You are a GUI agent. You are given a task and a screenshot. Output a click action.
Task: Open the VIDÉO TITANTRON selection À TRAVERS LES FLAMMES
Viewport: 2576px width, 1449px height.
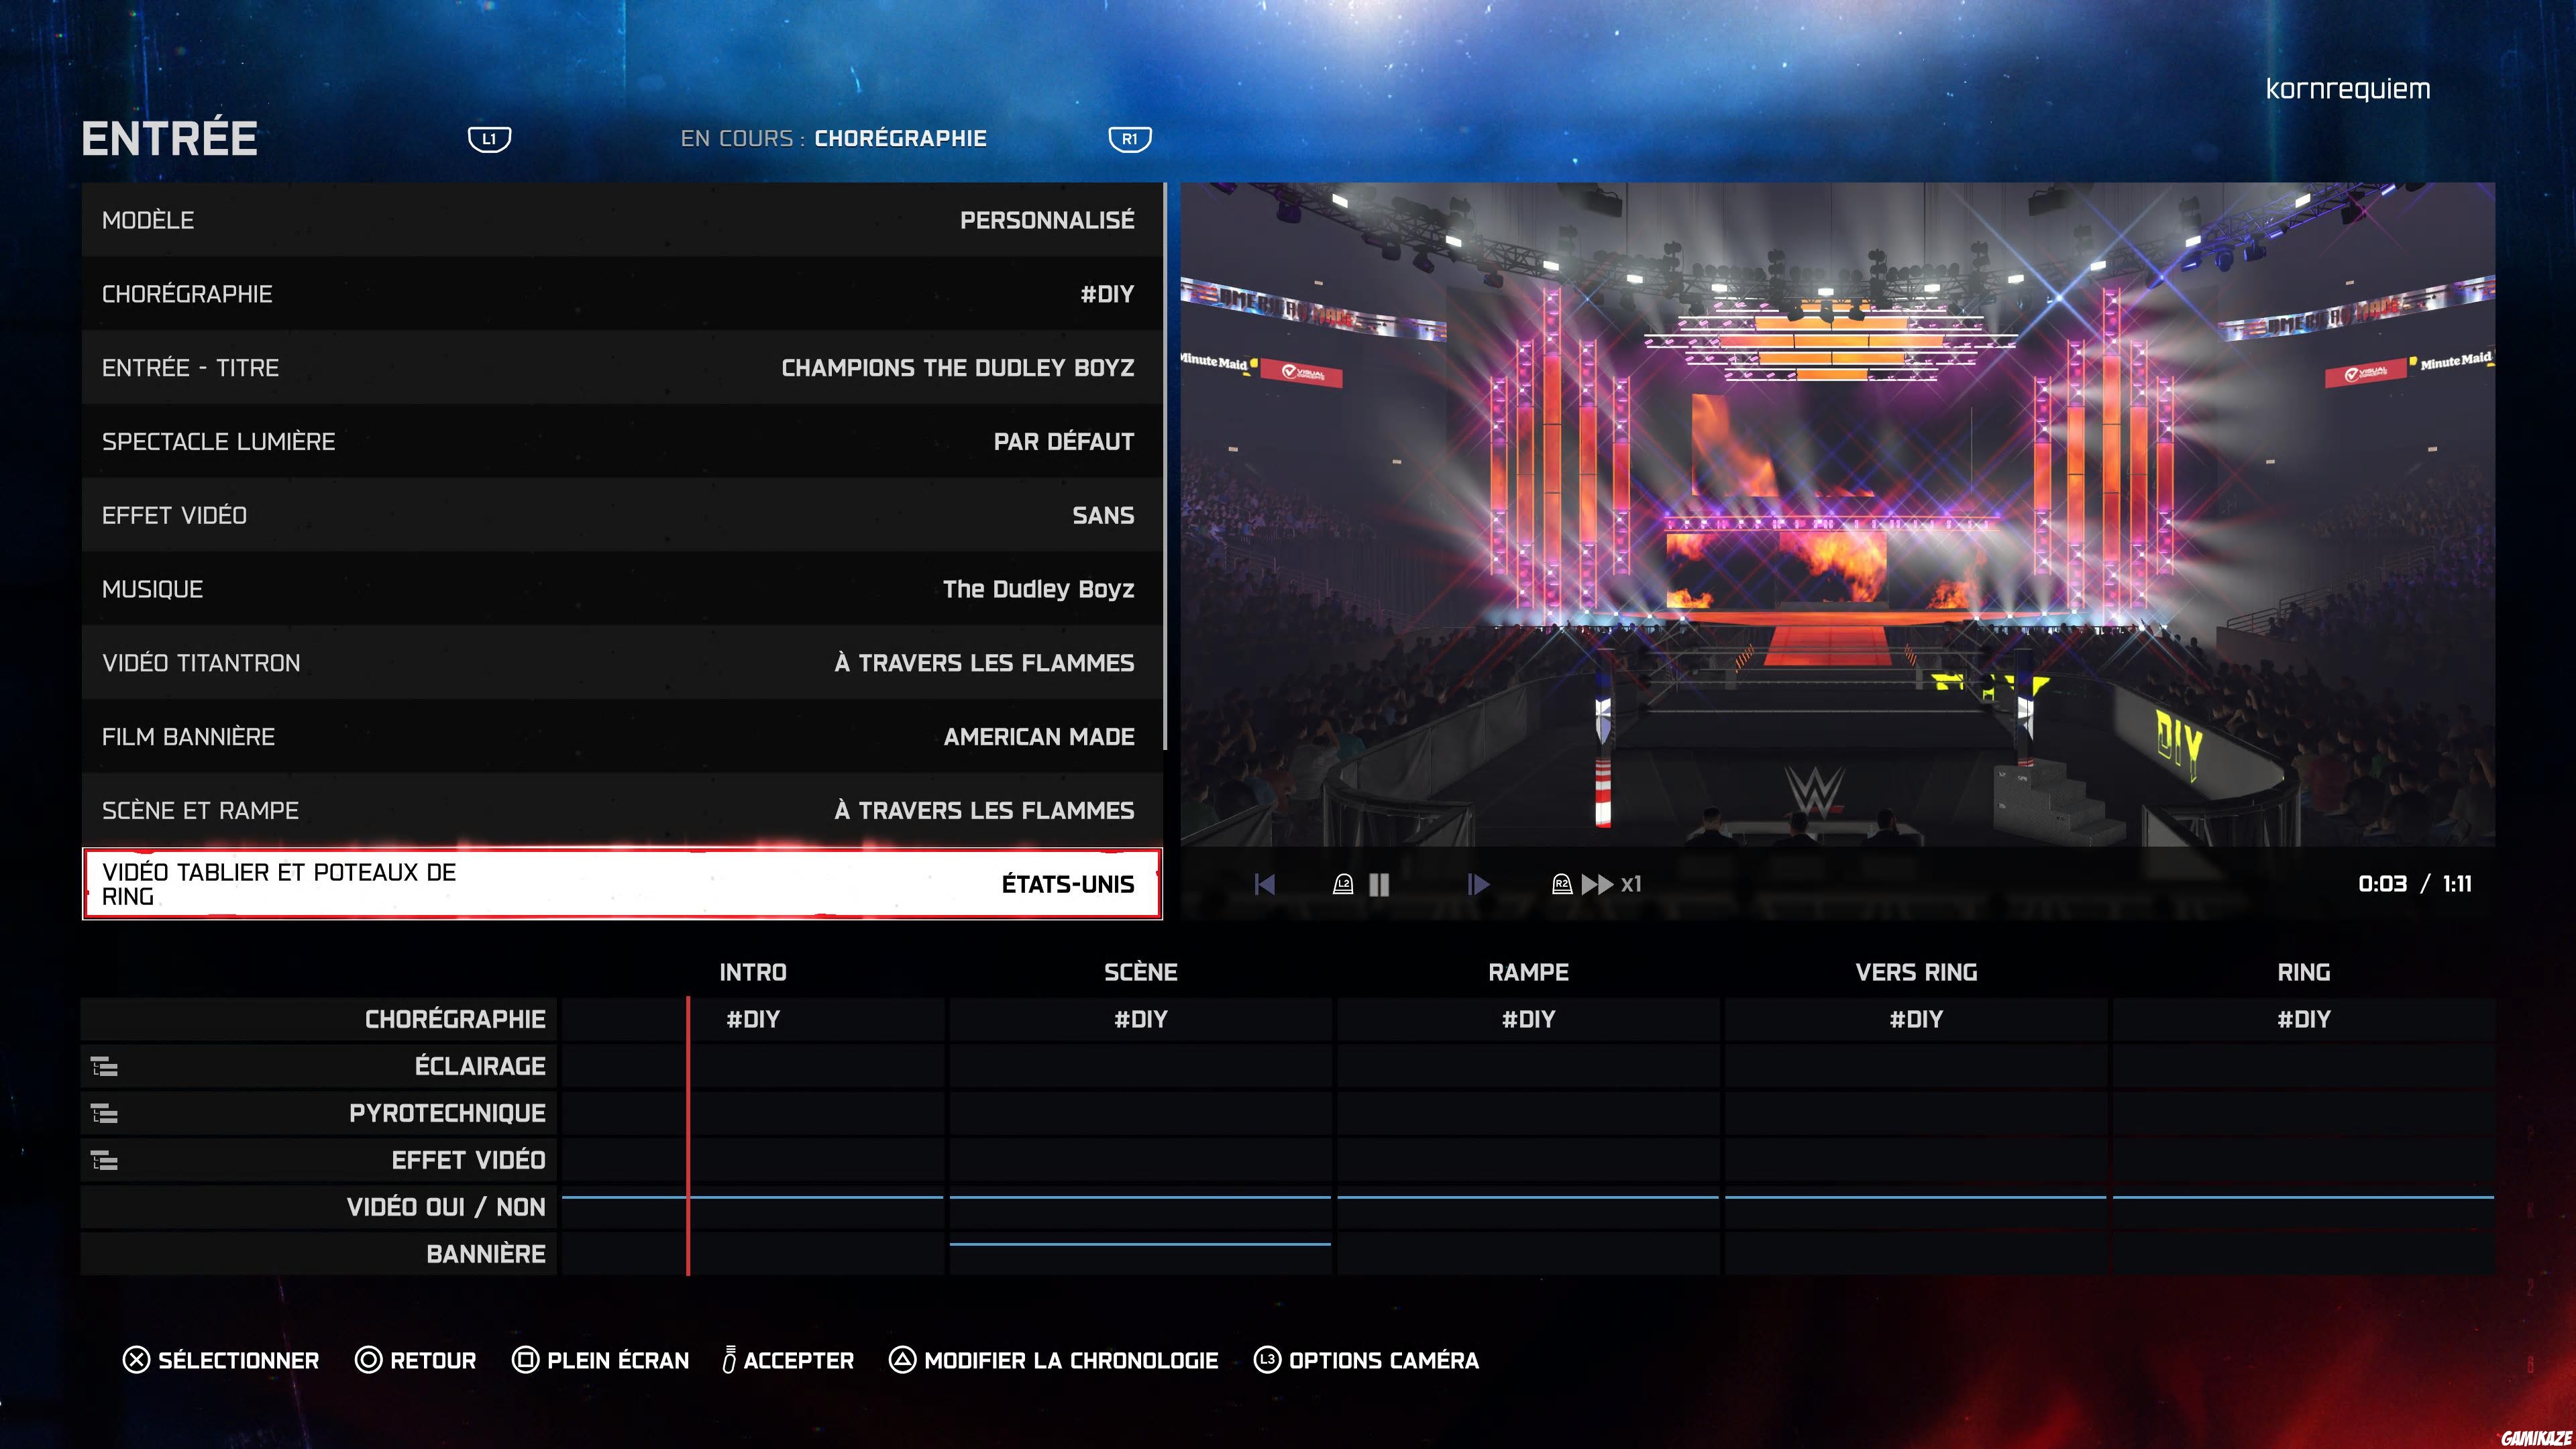pos(620,662)
